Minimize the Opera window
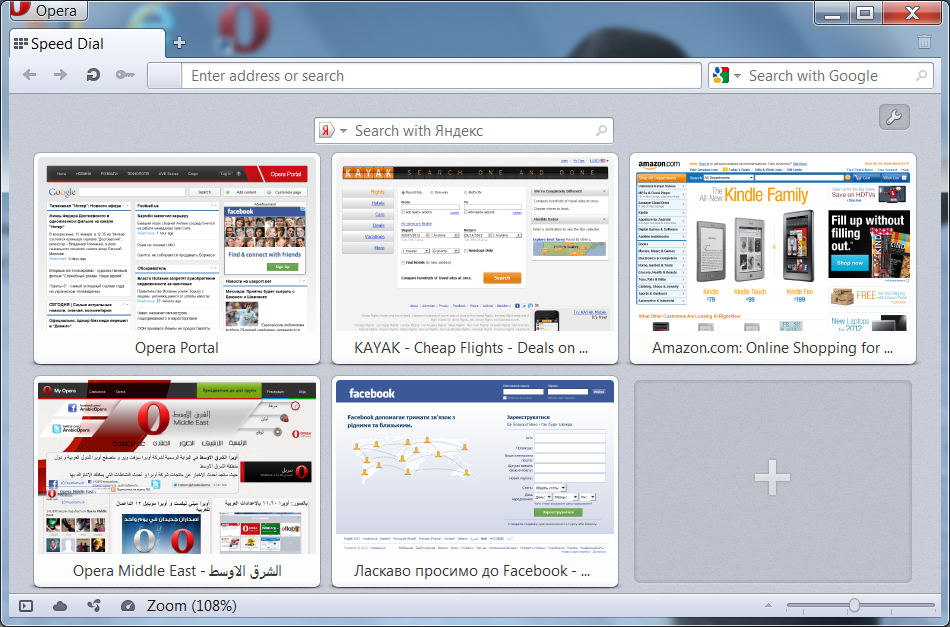This screenshot has width=950, height=627. pyautogui.click(x=832, y=13)
